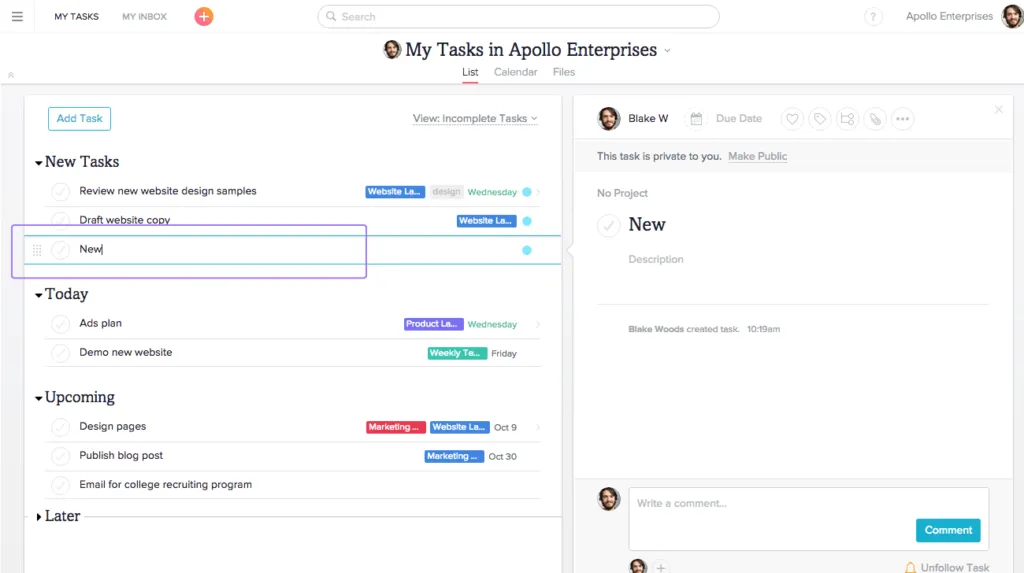Like the task with heart icon
The width and height of the screenshot is (1024, 573).
(x=792, y=119)
